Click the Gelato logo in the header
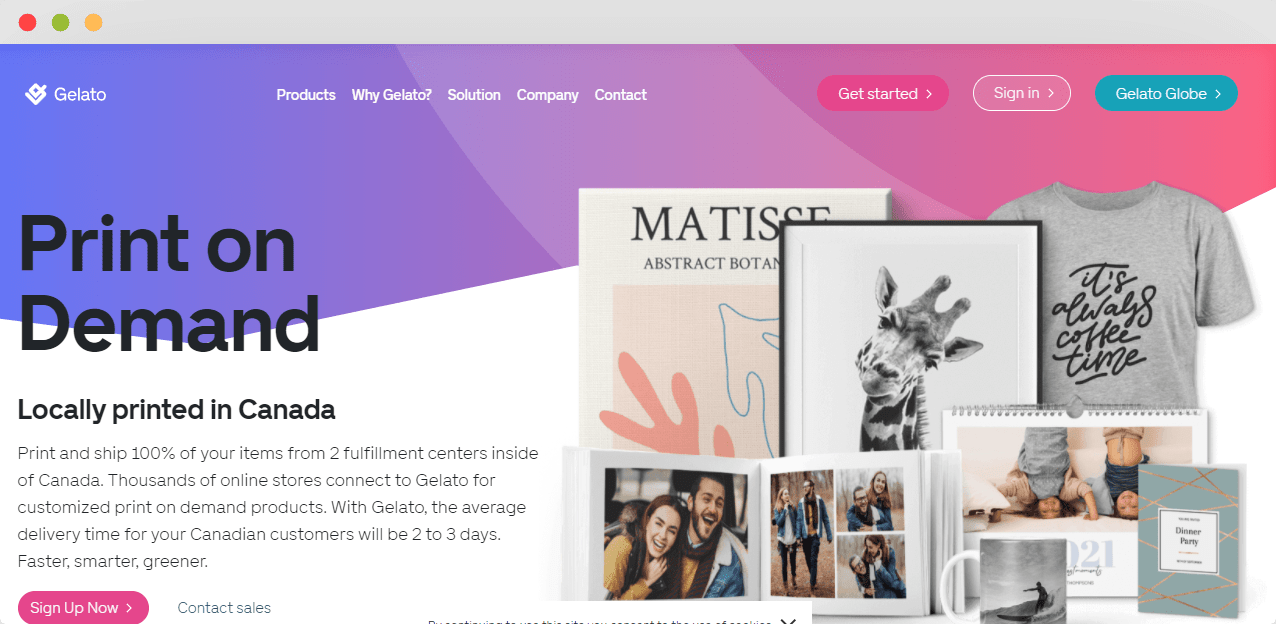Image resolution: width=1276 pixels, height=624 pixels. tap(65, 94)
